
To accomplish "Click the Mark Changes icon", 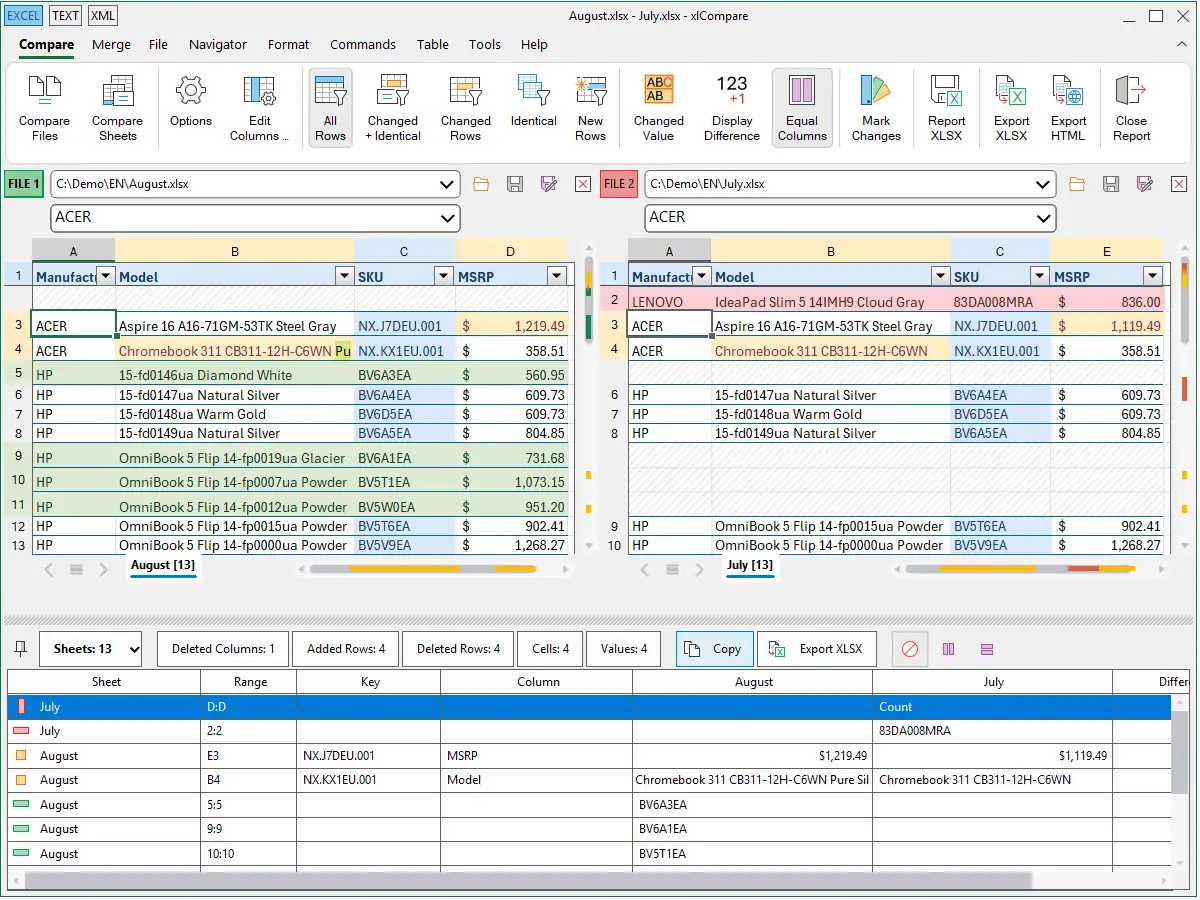I will (876, 107).
